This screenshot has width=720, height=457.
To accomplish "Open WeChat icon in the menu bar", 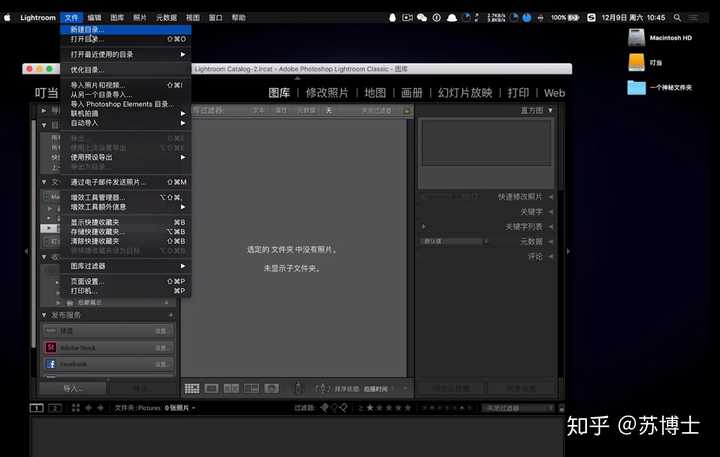I will (x=422, y=17).
